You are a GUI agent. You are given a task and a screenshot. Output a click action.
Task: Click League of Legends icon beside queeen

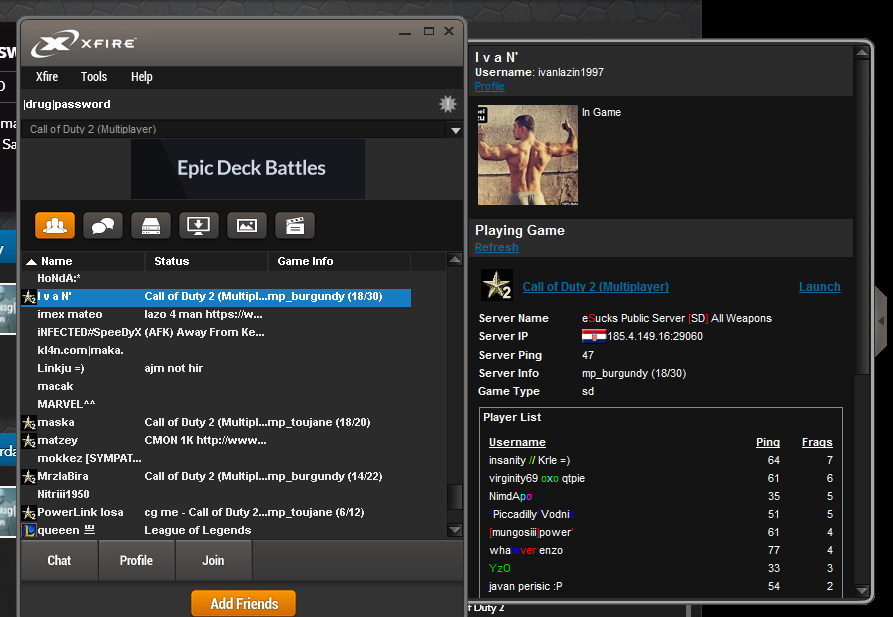(29, 530)
